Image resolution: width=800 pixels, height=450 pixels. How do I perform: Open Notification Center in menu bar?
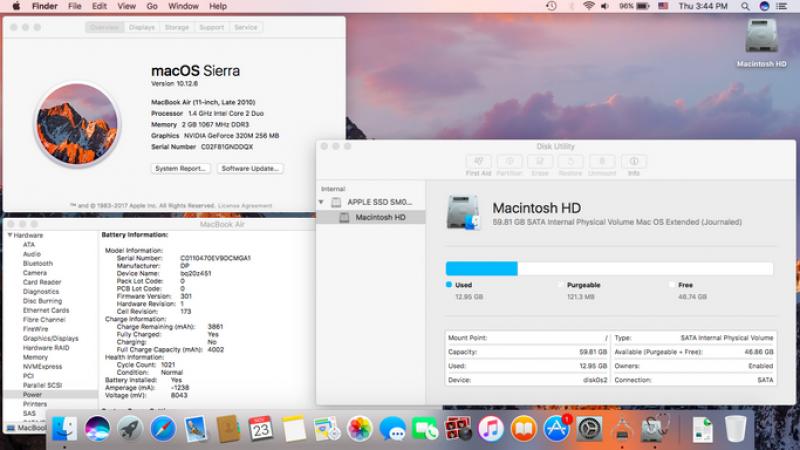[x=781, y=6]
